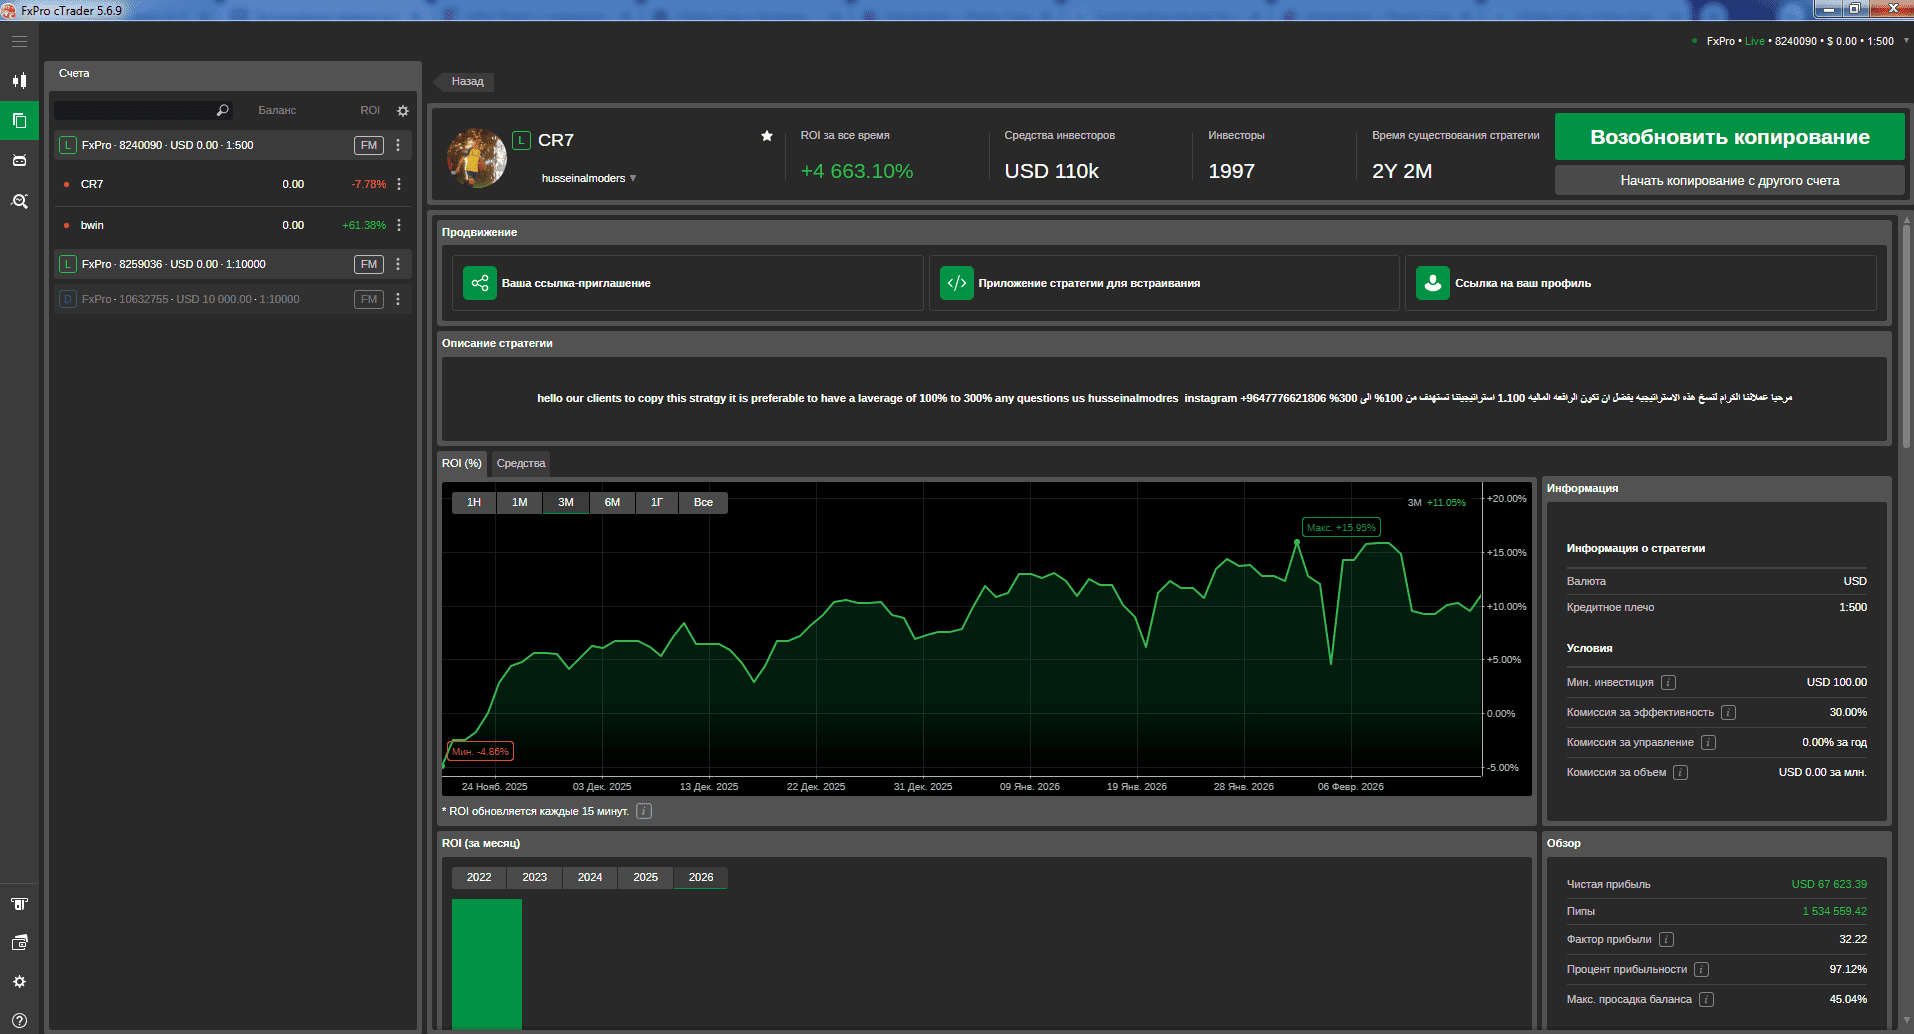This screenshot has height=1034, width=1914.
Task: Open three-dot menu for bwin strategy
Action: [x=399, y=225]
